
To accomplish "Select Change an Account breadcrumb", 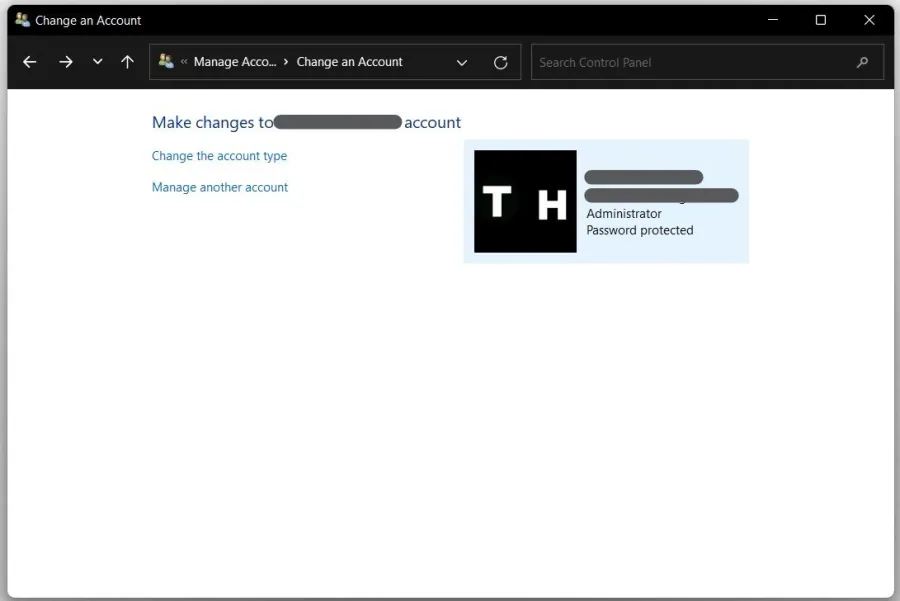I will click(350, 62).
